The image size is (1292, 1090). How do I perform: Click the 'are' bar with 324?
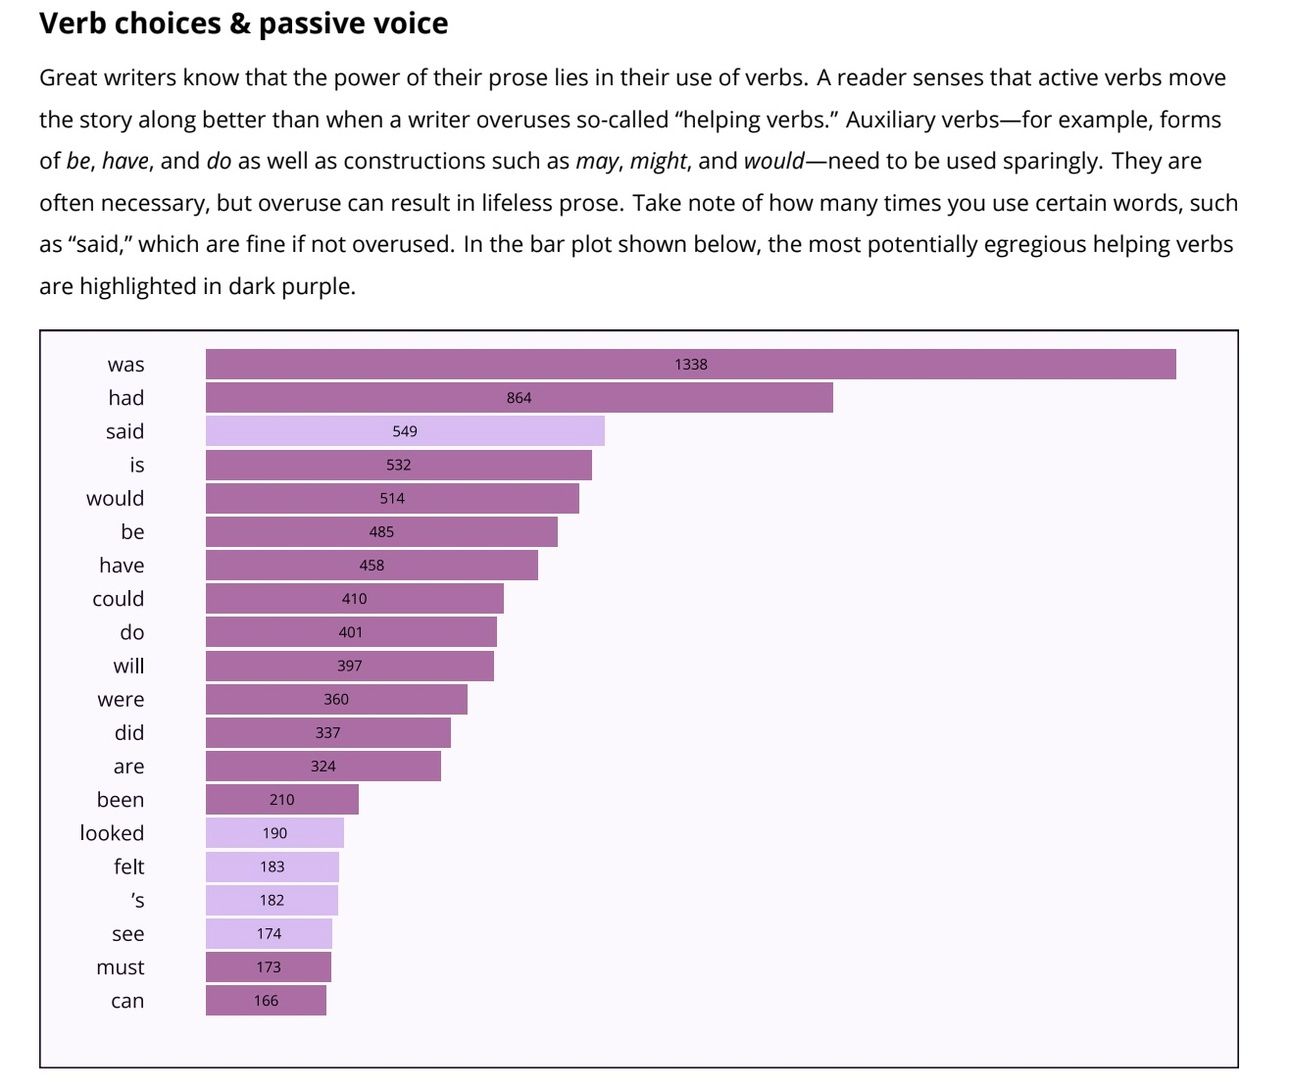click(323, 766)
